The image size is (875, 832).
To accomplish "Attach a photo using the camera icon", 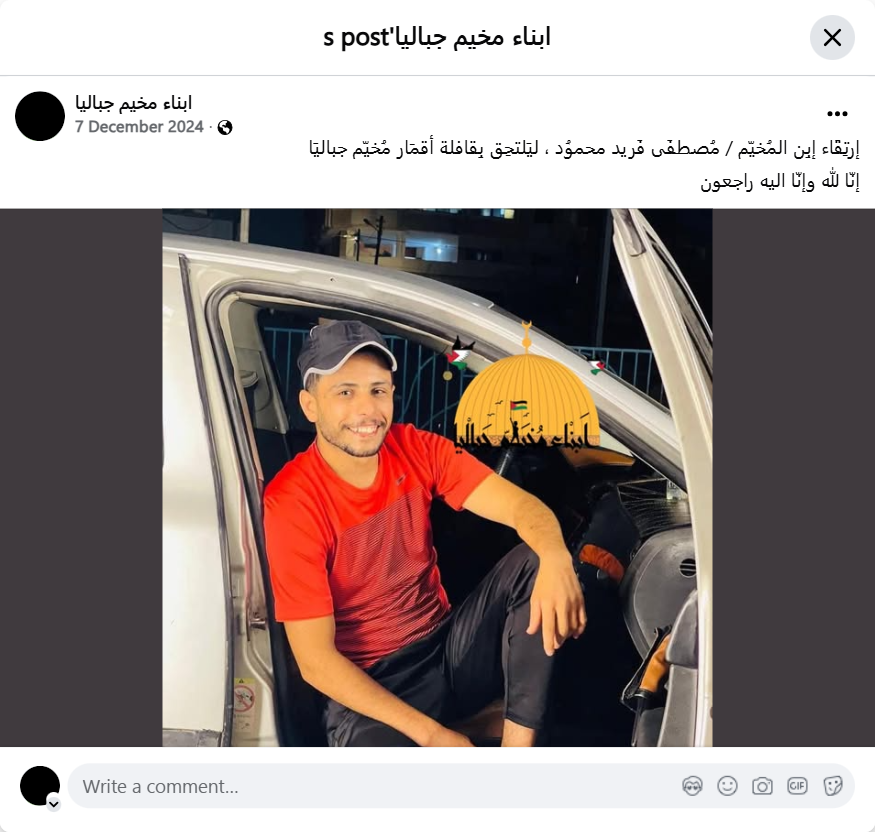I will pos(762,786).
